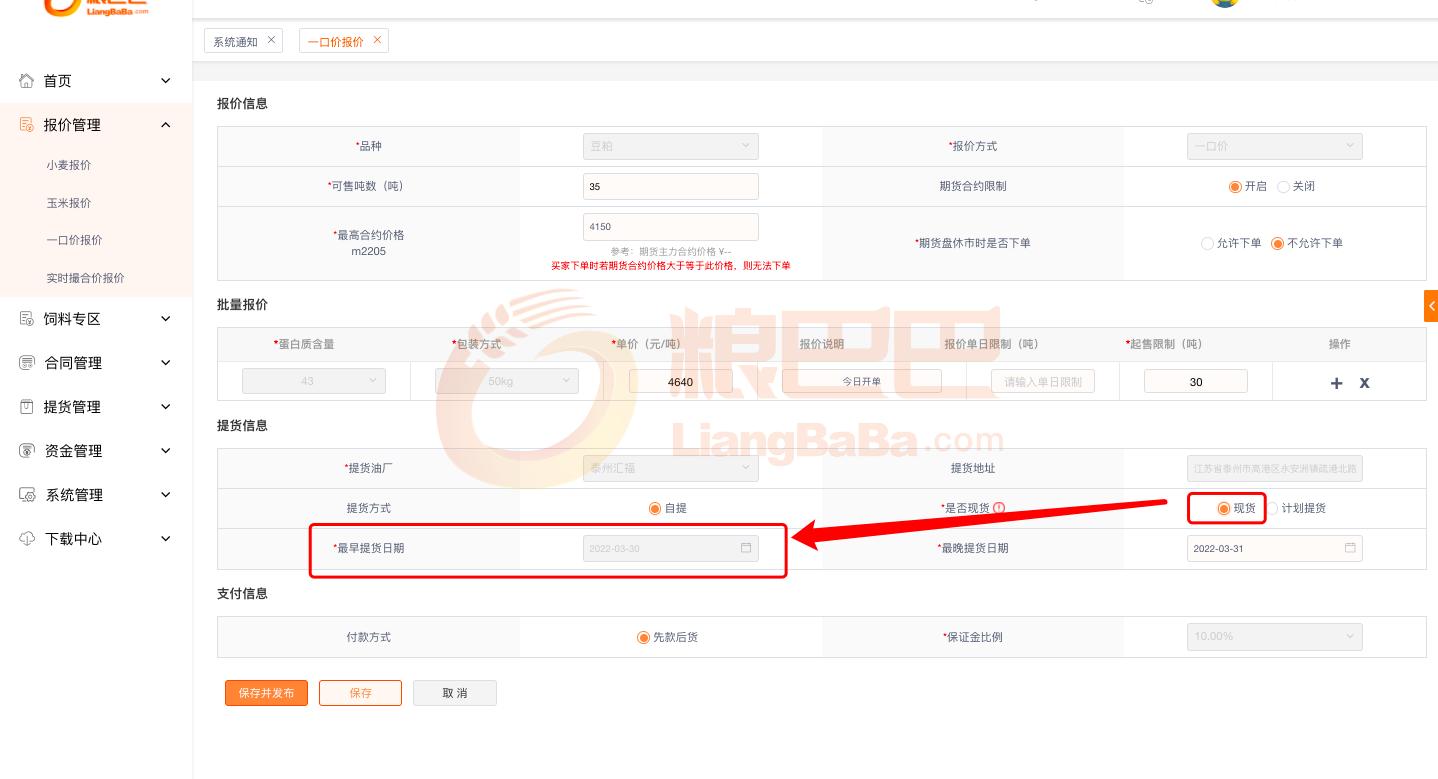This screenshot has width=1438, height=779.
Task: Close the 系统通知 tab
Action: [x=271, y=40]
